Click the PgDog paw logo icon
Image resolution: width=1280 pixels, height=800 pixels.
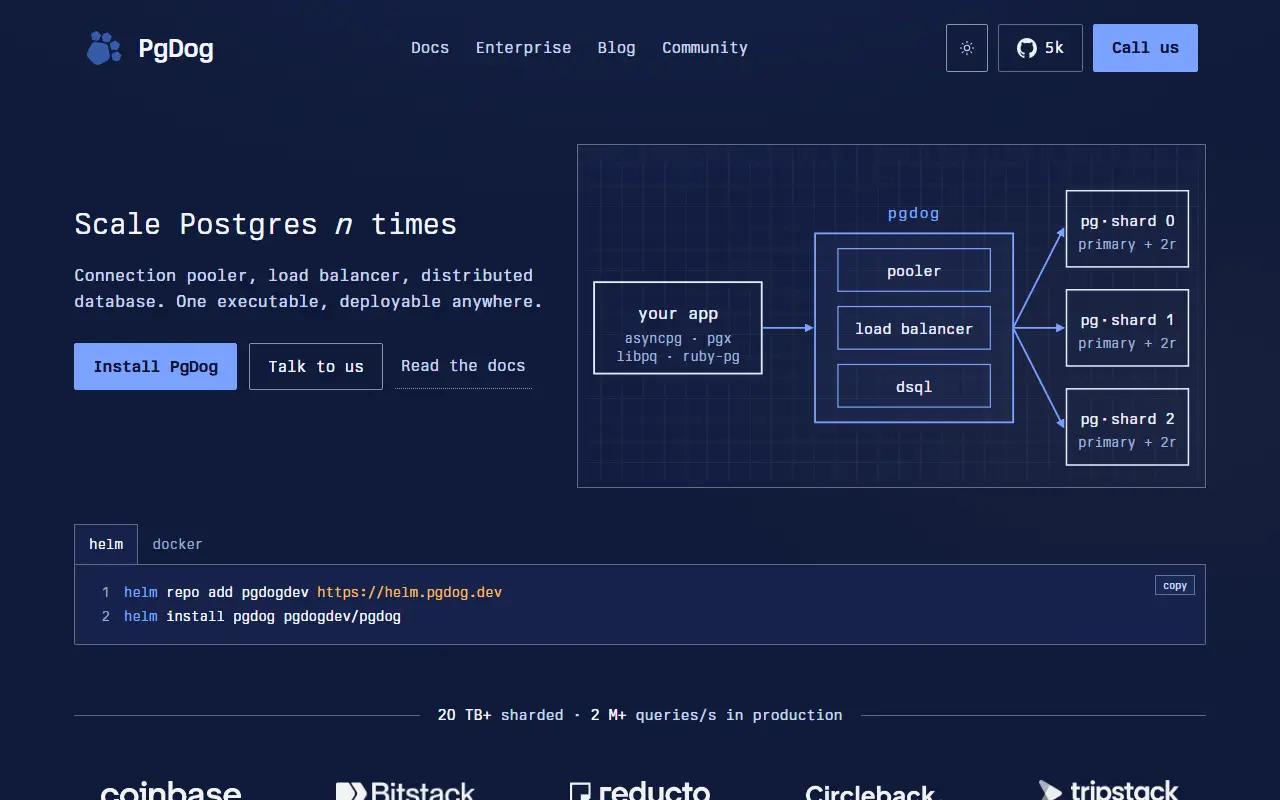point(103,48)
